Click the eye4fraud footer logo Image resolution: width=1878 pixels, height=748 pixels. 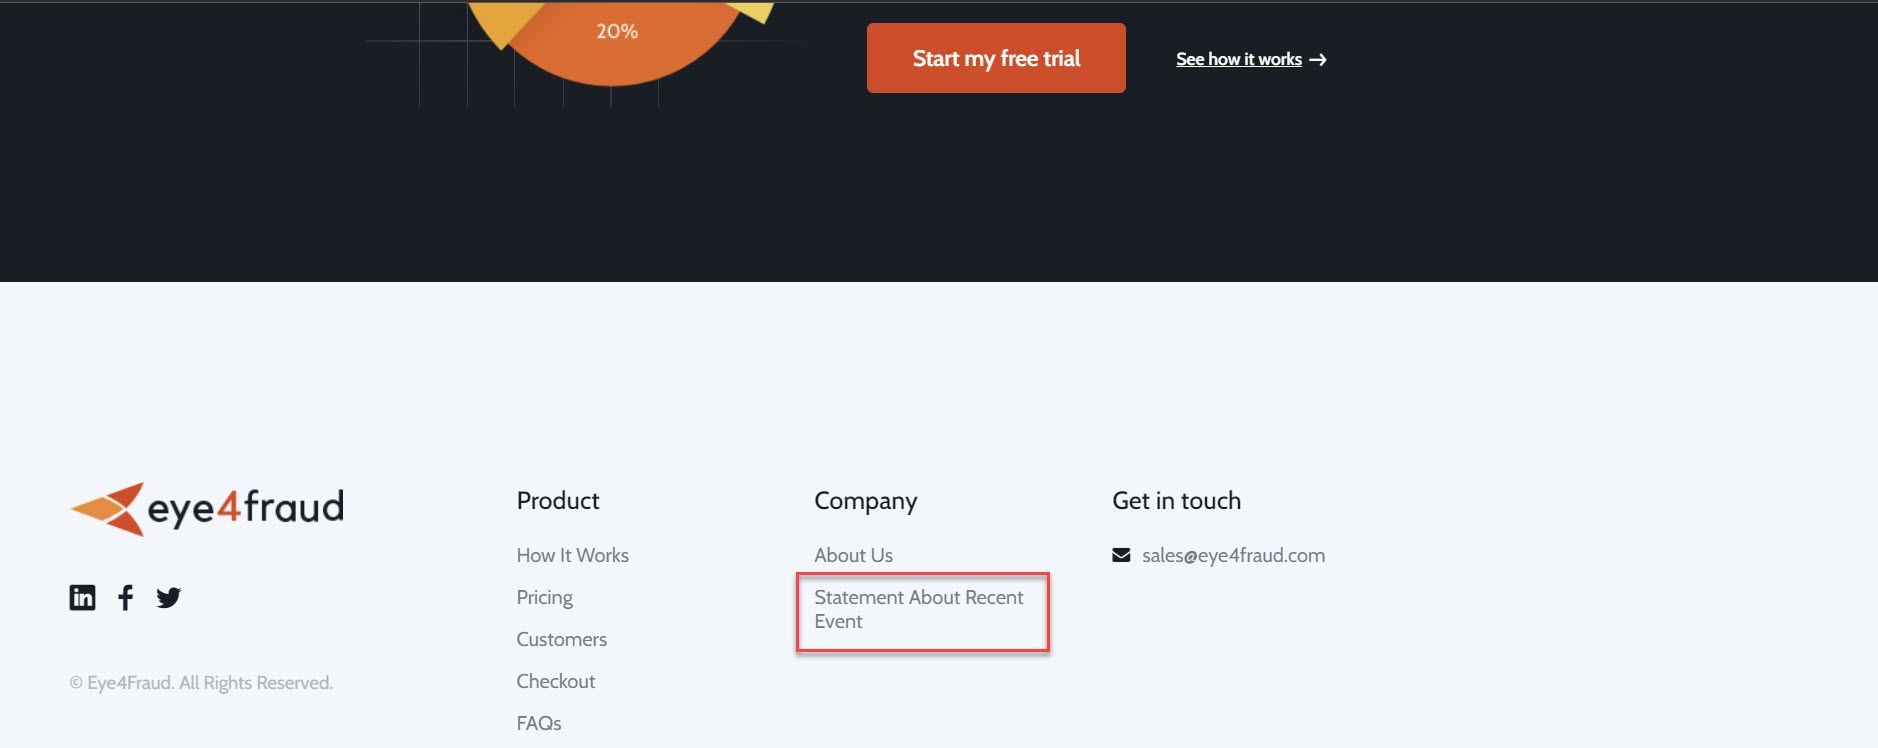point(207,509)
